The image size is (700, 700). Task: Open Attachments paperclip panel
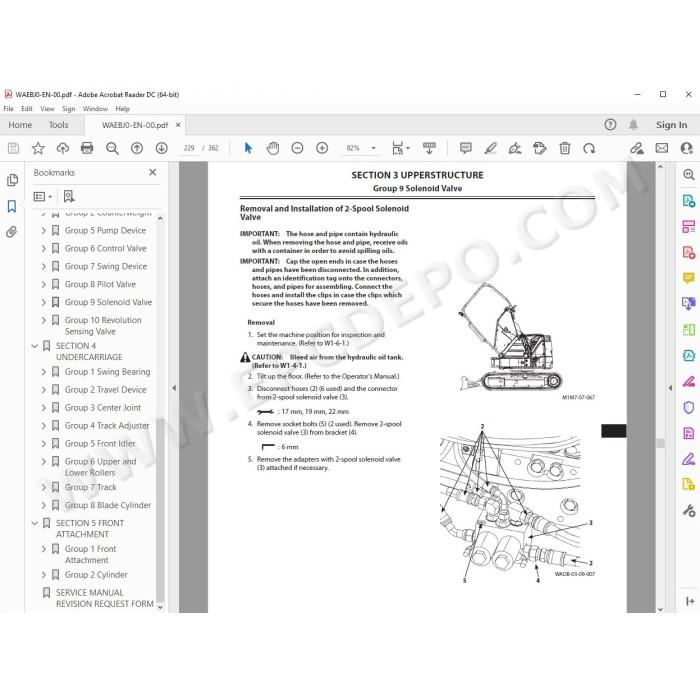(12, 232)
